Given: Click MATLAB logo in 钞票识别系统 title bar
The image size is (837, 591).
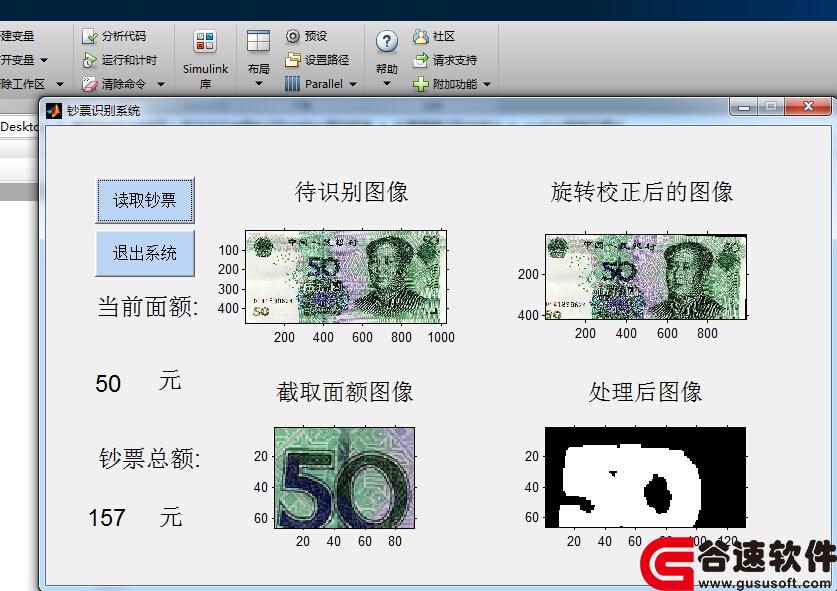Looking at the screenshot, I should coord(54,111).
